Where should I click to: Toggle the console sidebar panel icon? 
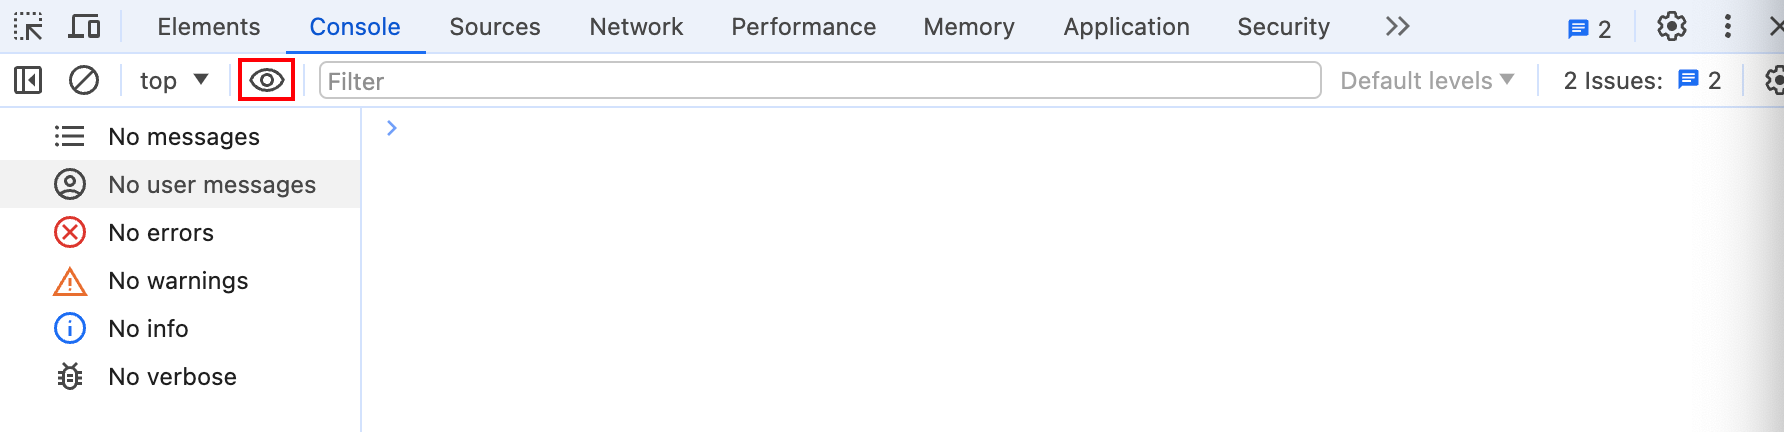click(x=28, y=80)
